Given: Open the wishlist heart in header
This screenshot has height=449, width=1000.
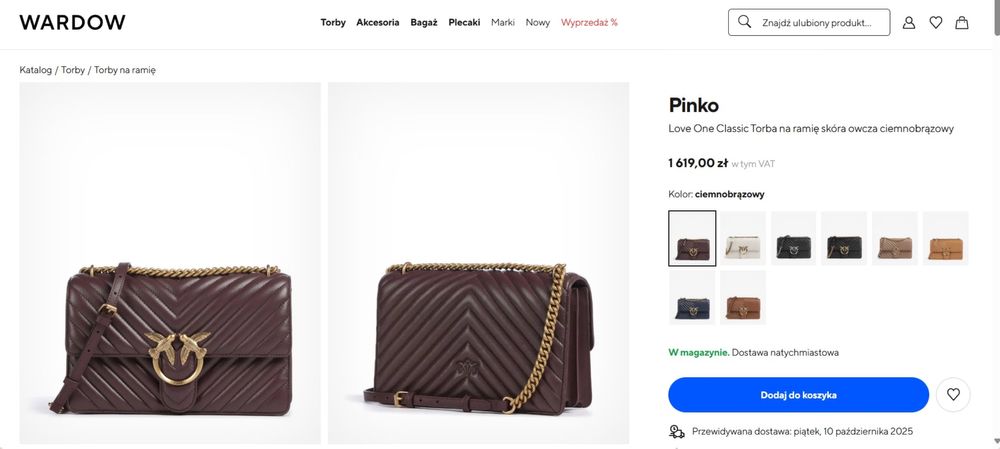Looking at the screenshot, I should coord(936,22).
